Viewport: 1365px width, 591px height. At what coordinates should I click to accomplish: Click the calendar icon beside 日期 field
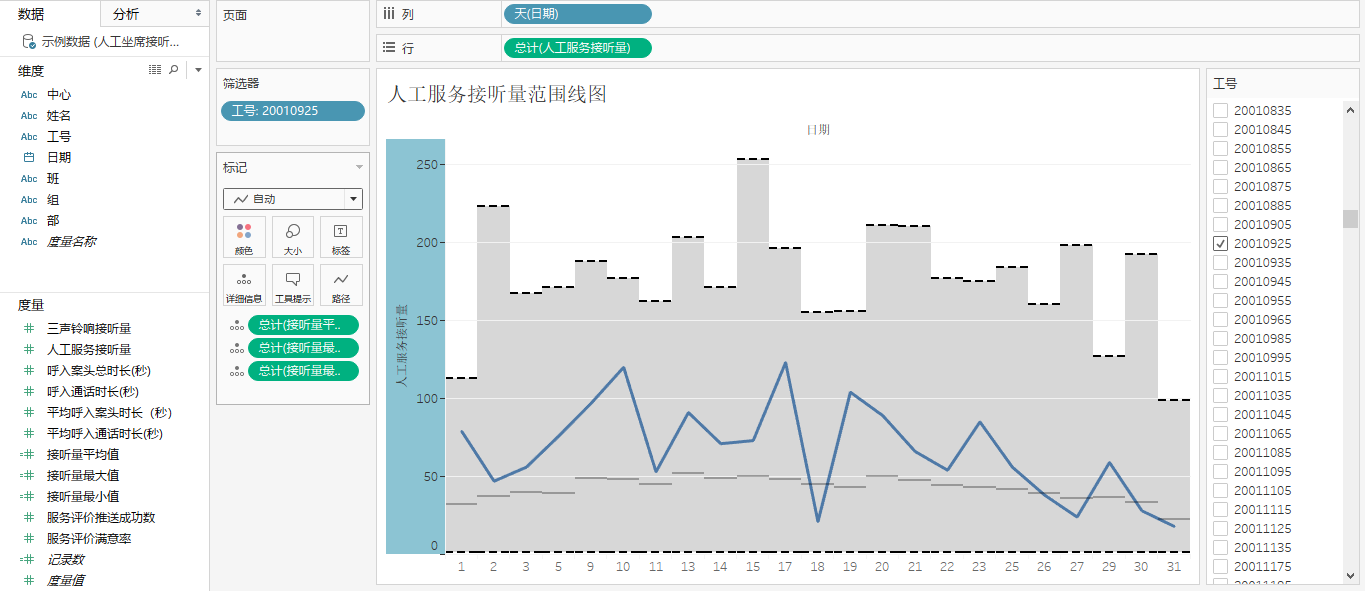(x=29, y=157)
